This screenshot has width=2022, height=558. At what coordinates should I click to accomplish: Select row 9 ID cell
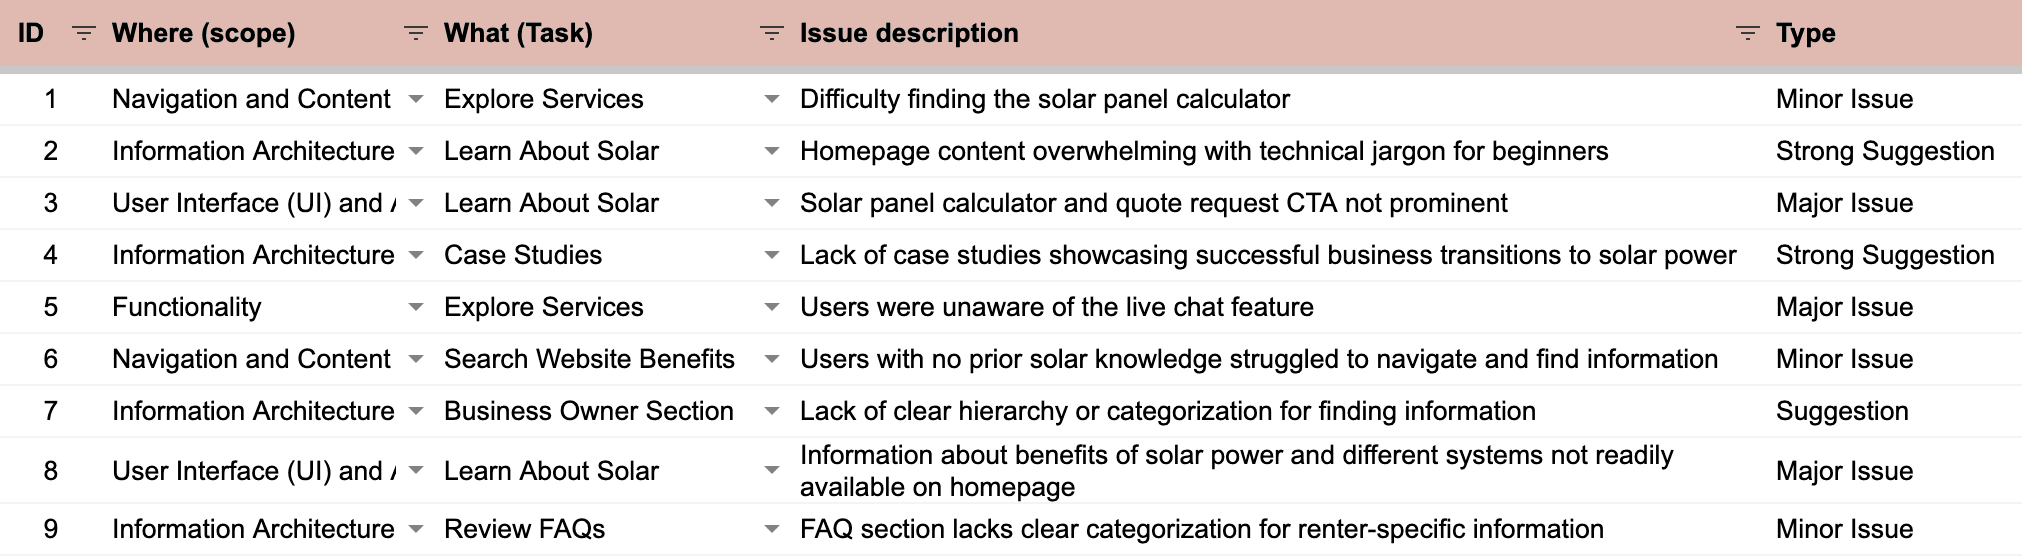pos(51,529)
